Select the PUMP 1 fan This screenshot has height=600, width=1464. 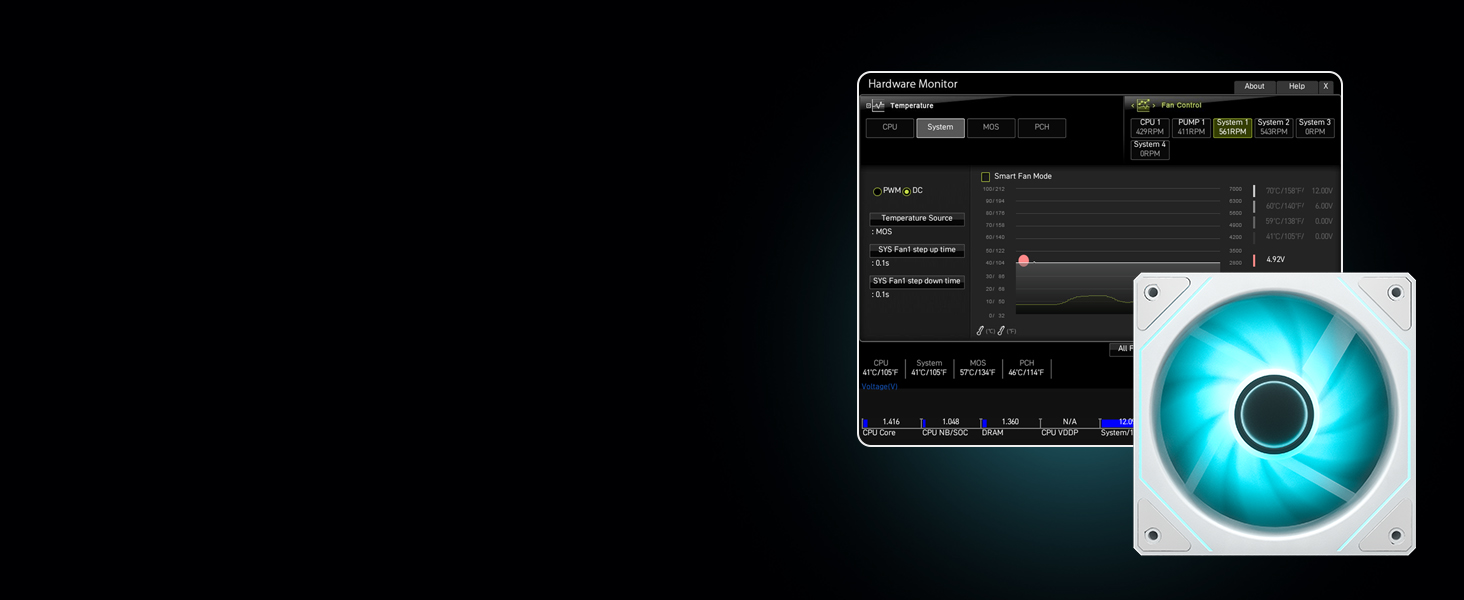(1191, 127)
